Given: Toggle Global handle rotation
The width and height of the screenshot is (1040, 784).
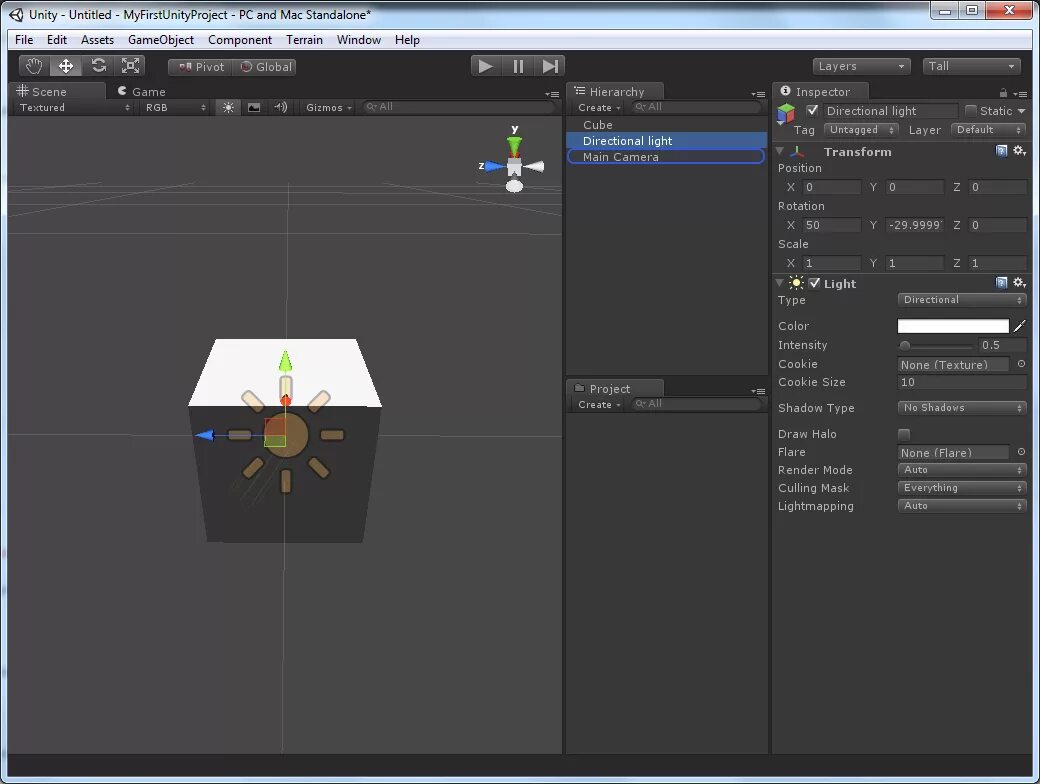Looking at the screenshot, I should coord(265,67).
